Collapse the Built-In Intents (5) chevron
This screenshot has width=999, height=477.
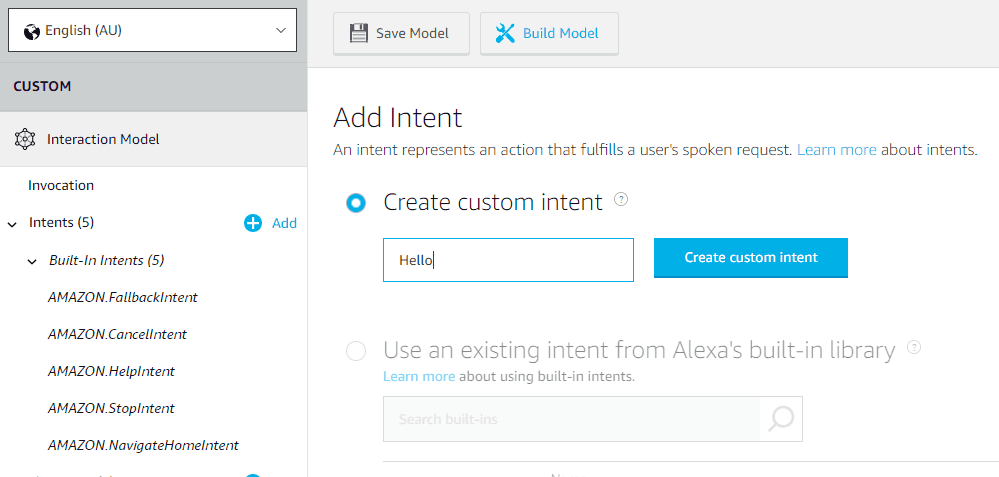32,261
